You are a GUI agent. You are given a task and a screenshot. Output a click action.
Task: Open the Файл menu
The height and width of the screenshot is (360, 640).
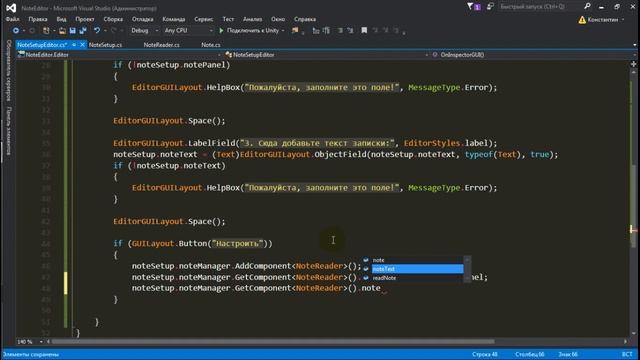click(12, 19)
